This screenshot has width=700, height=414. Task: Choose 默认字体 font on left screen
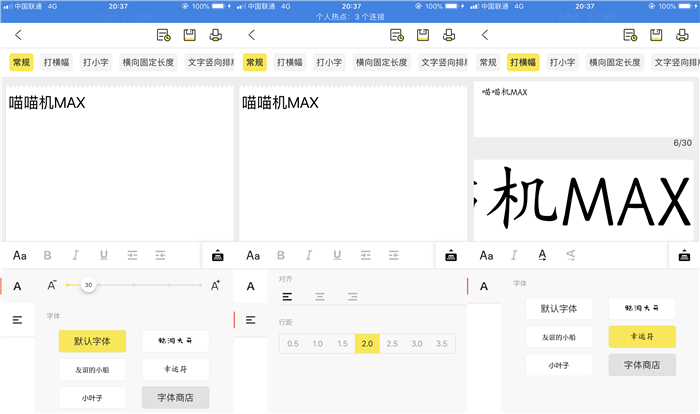(x=92, y=341)
